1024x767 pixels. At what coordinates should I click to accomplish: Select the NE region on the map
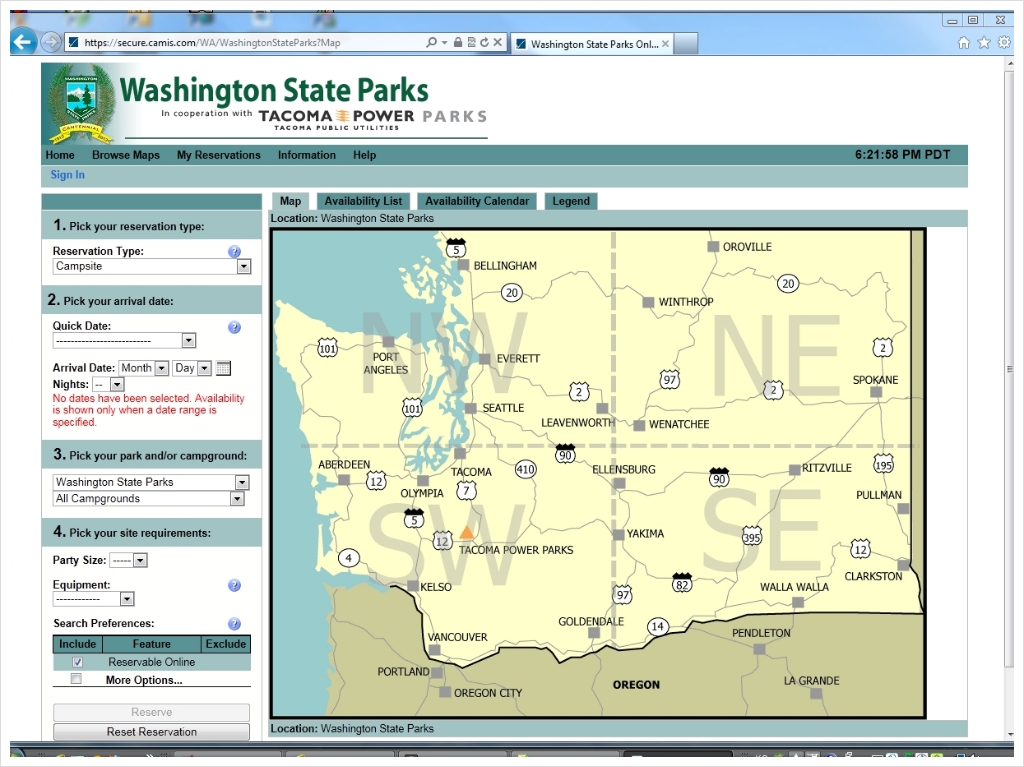tap(775, 356)
